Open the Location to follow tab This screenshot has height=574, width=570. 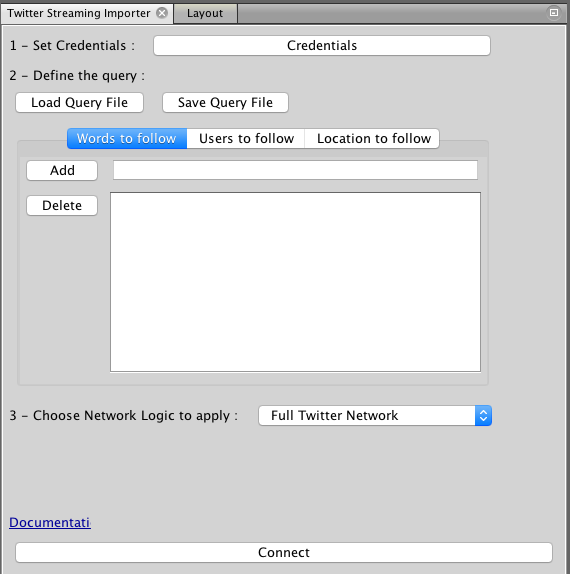[x=373, y=138]
